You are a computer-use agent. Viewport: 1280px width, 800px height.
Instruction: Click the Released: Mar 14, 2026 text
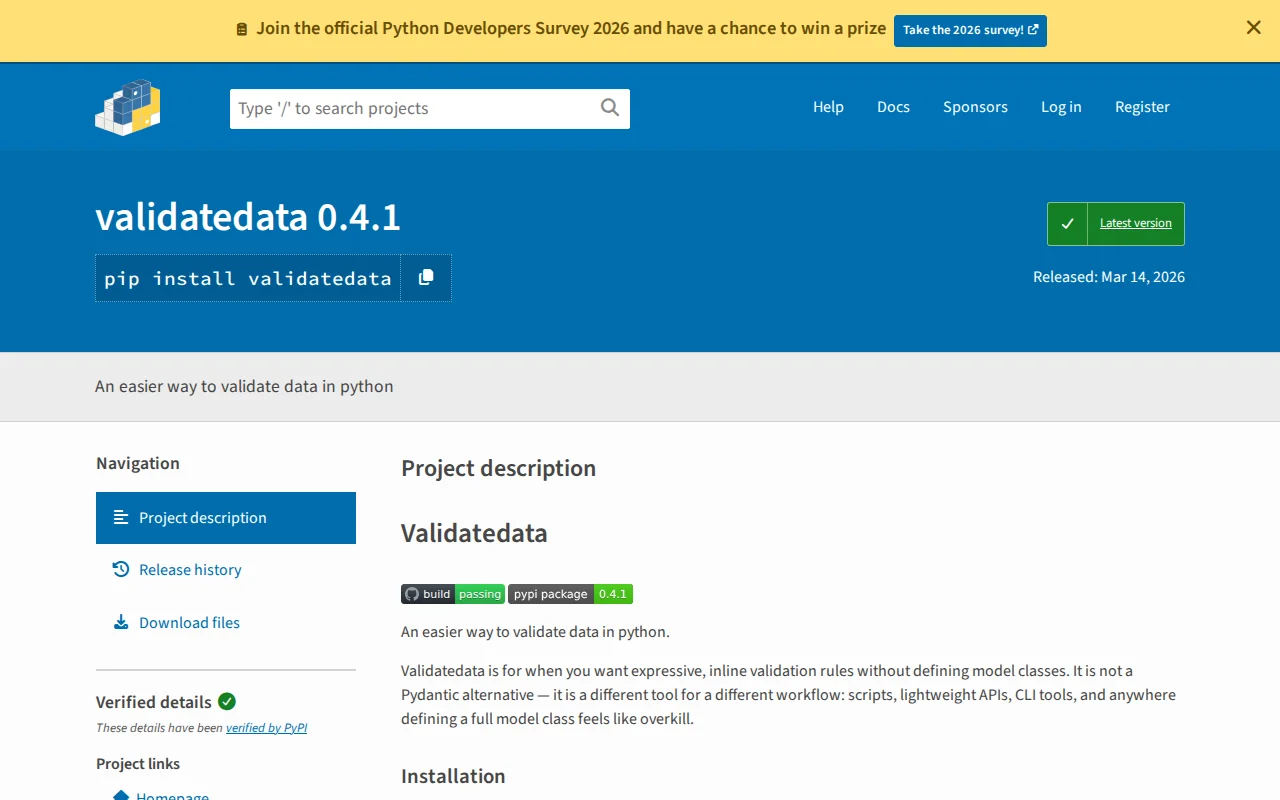pos(1109,277)
